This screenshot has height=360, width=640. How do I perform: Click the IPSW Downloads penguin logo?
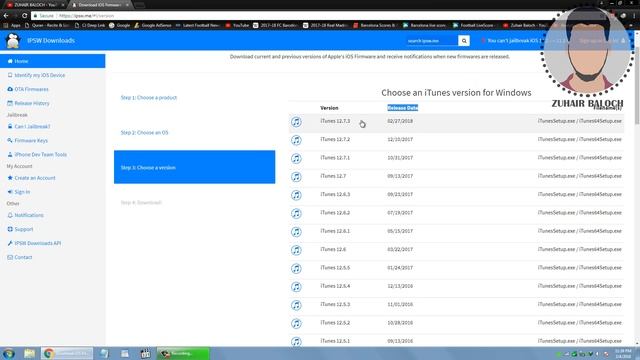[13, 41]
